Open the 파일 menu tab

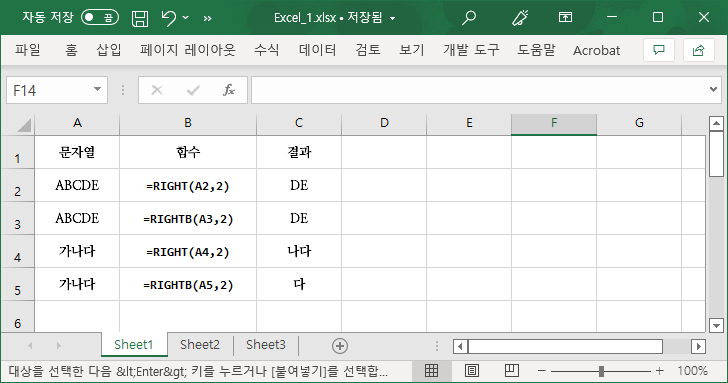28,50
